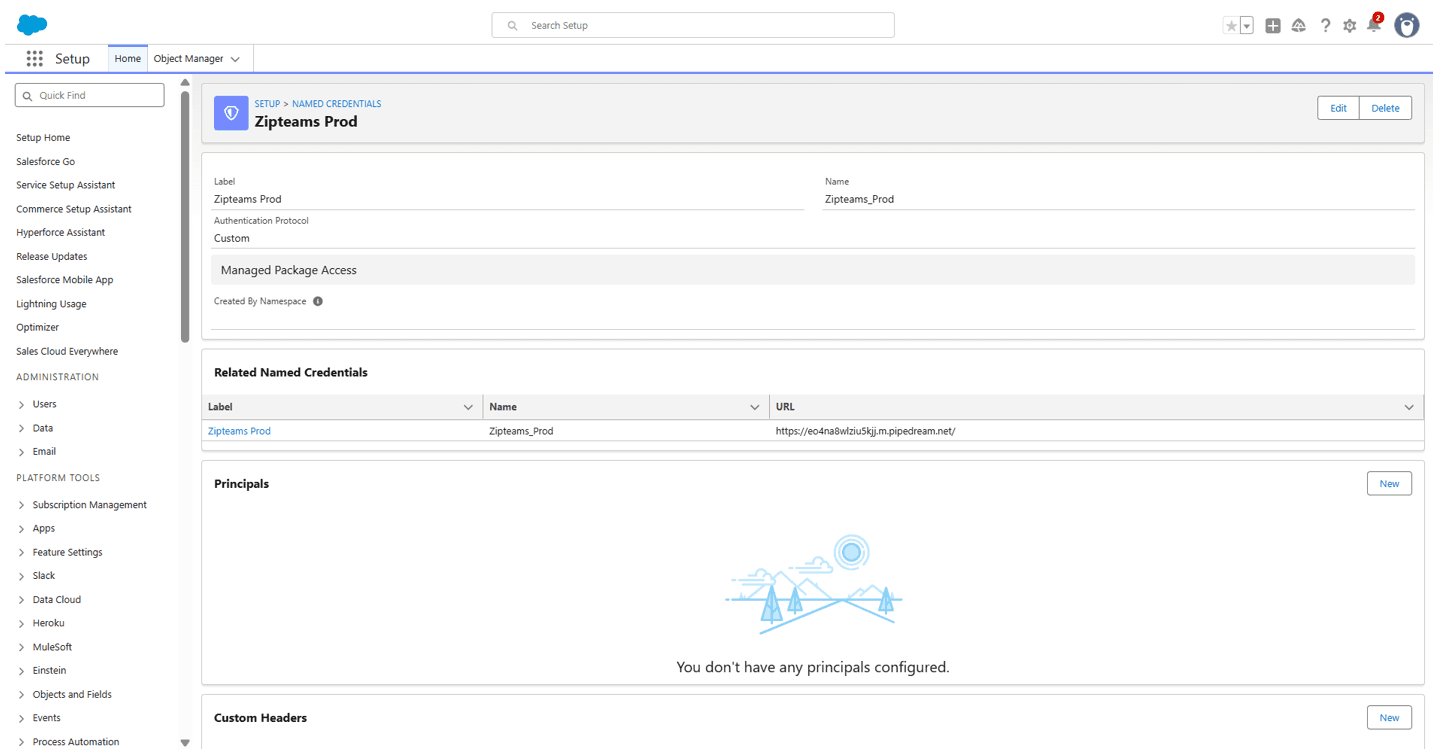Expand the Slack node

tap(22, 576)
